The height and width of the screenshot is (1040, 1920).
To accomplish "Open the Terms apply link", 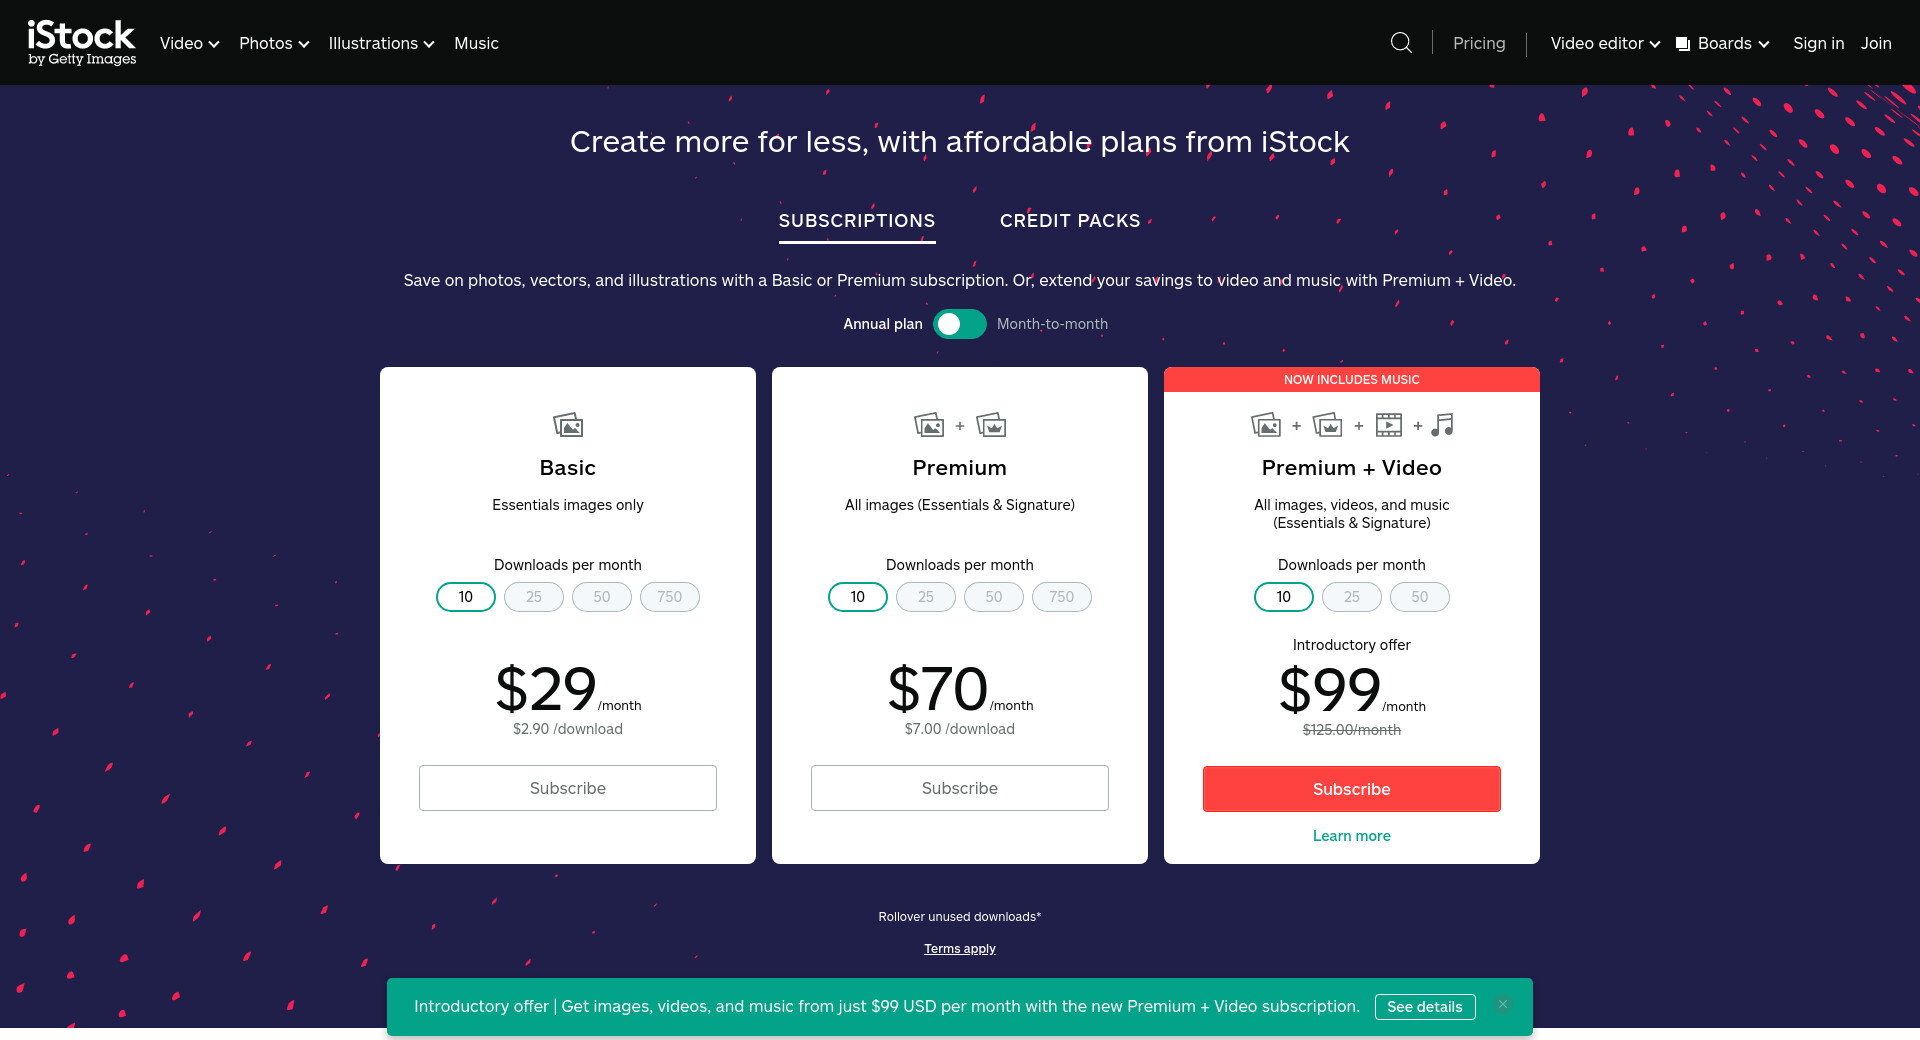I will click(x=959, y=949).
